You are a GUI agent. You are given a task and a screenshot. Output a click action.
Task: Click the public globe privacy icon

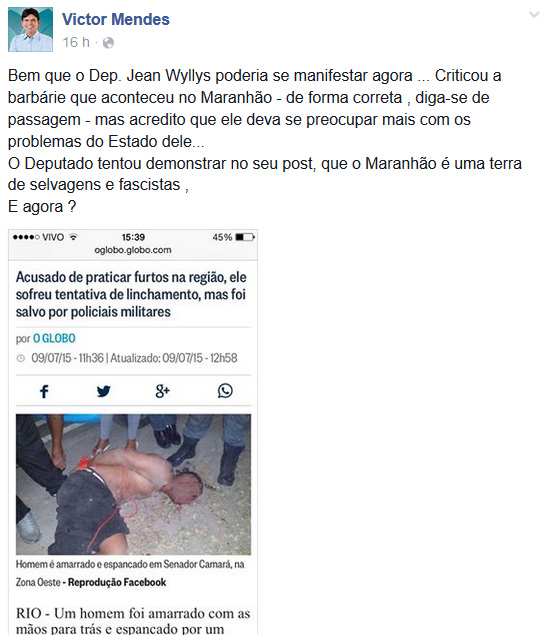(x=108, y=43)
